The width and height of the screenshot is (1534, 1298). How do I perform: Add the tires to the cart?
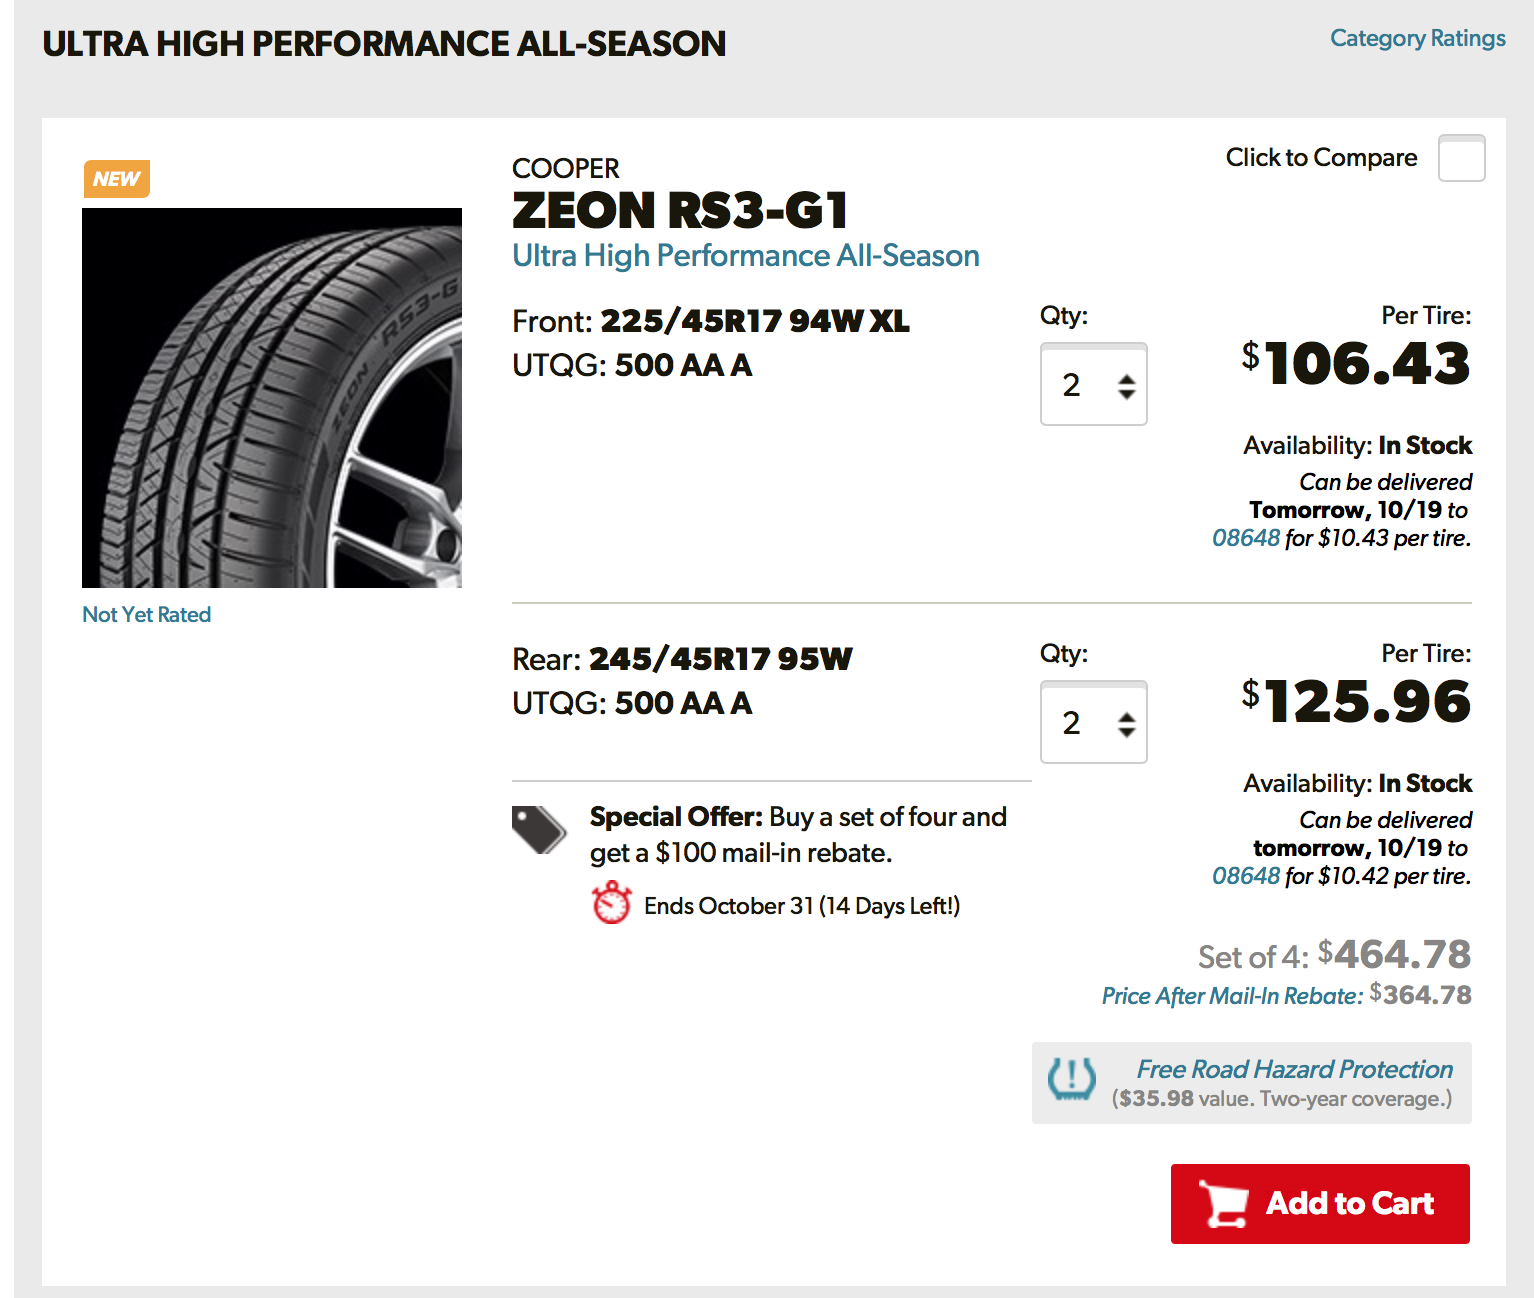pos(1320,1204)
